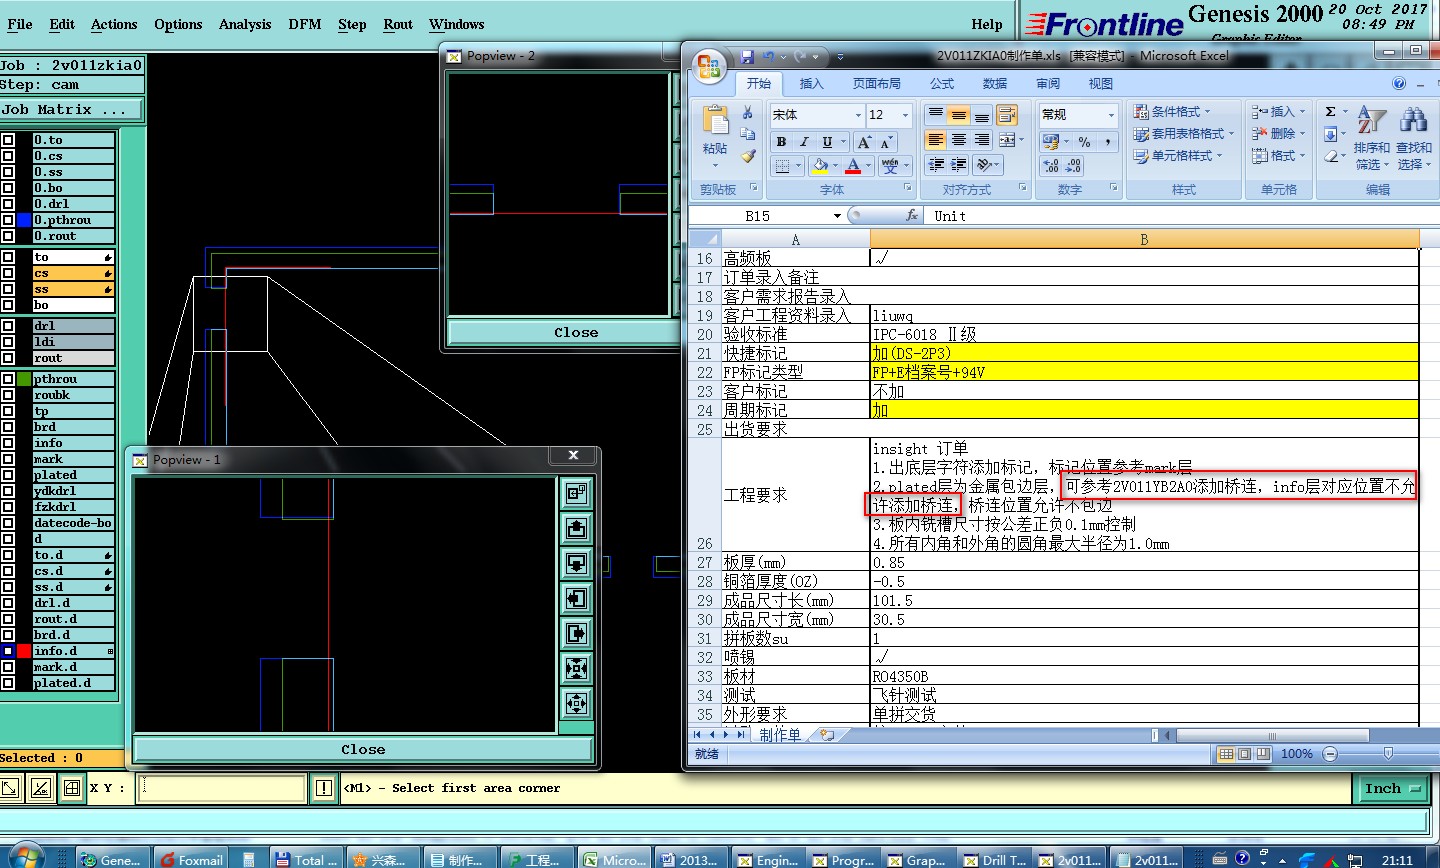This screenshot has width=1440, height=868.
Task: Click the grid snap icon left of XY
Action: point(71,788)
